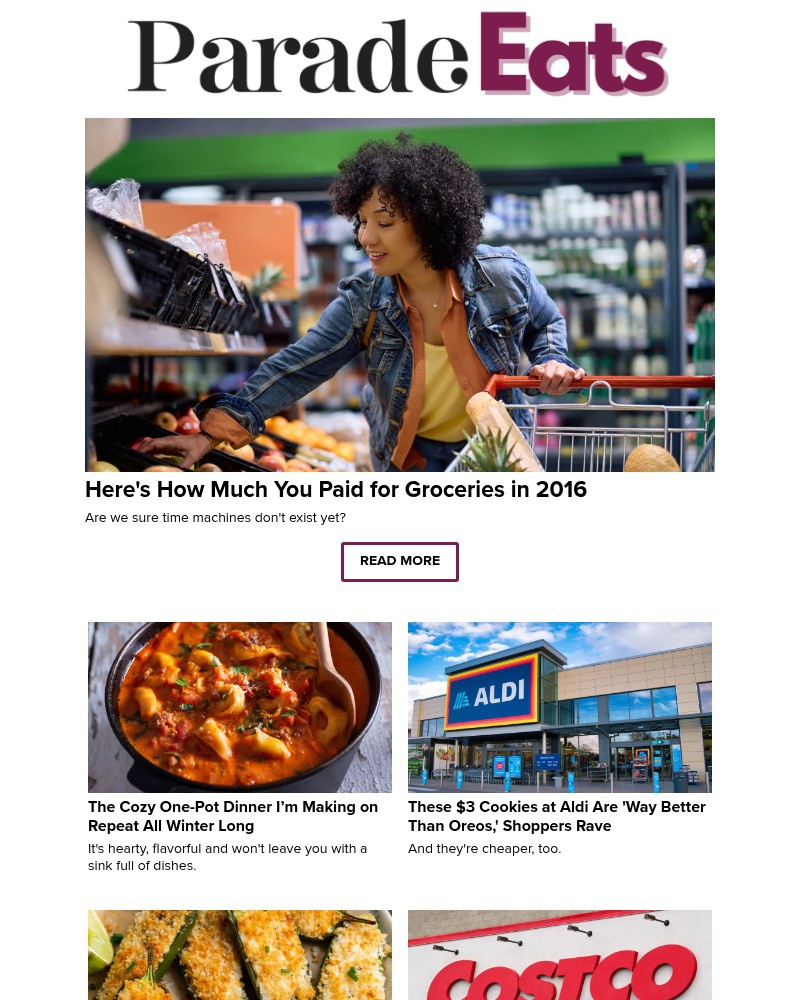
Task: Click the red shopping cart handle in hero photo
Action: 598,382
